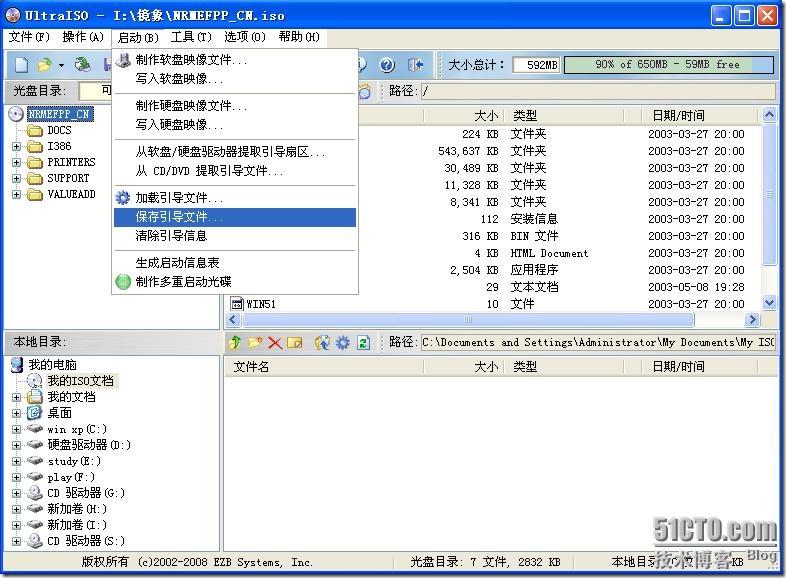Expand the study (E:) drive node

click(17, 461)
